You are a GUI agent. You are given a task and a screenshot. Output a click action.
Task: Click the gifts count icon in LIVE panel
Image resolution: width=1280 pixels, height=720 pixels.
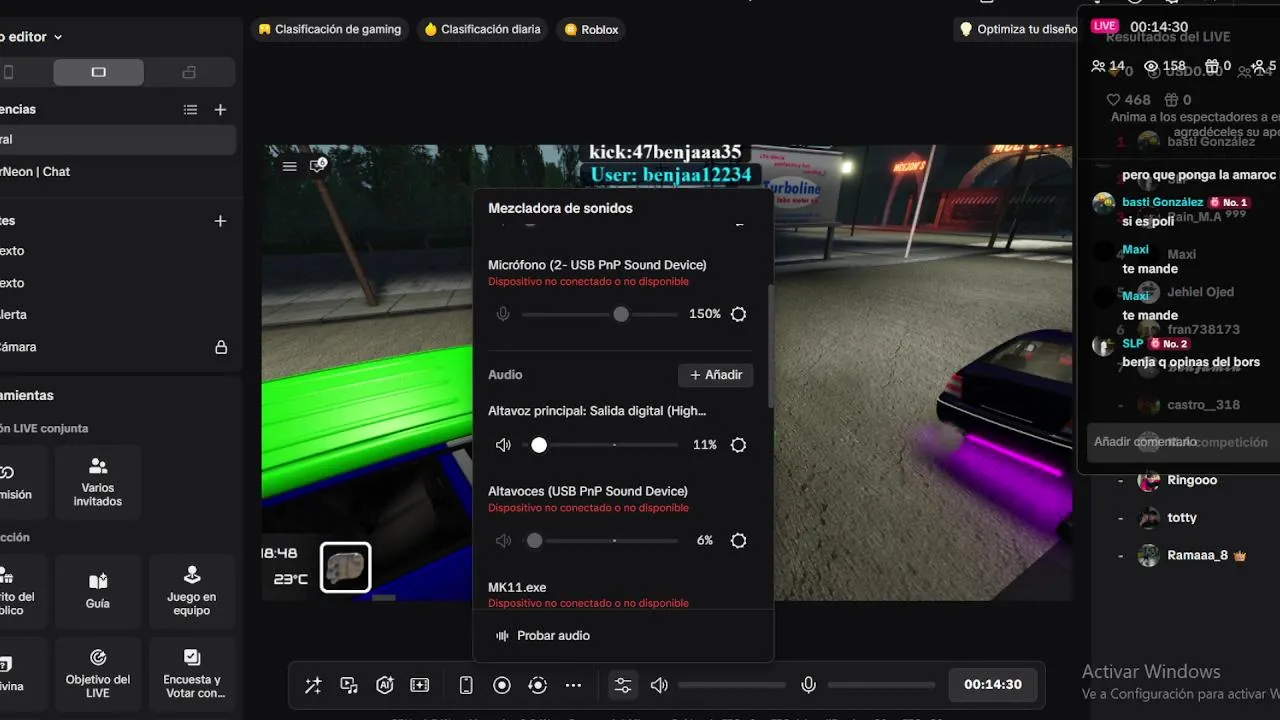click(1212, 67)
